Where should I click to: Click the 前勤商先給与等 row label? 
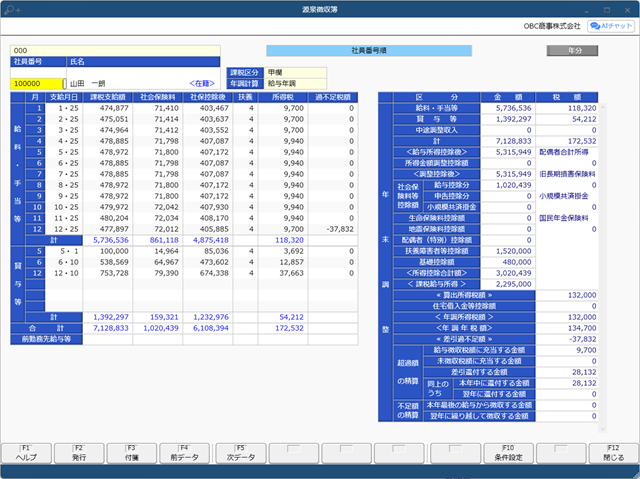[47, 339]
